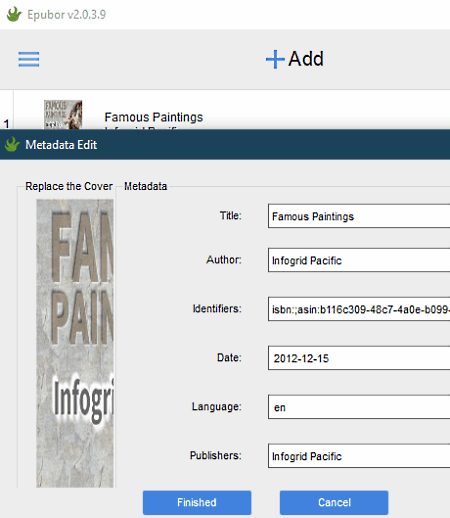Click the Publishers: field label
Image resolution: width=450 pixels, height=518 pixels.
pyautogui.click(x=216, y=455)
